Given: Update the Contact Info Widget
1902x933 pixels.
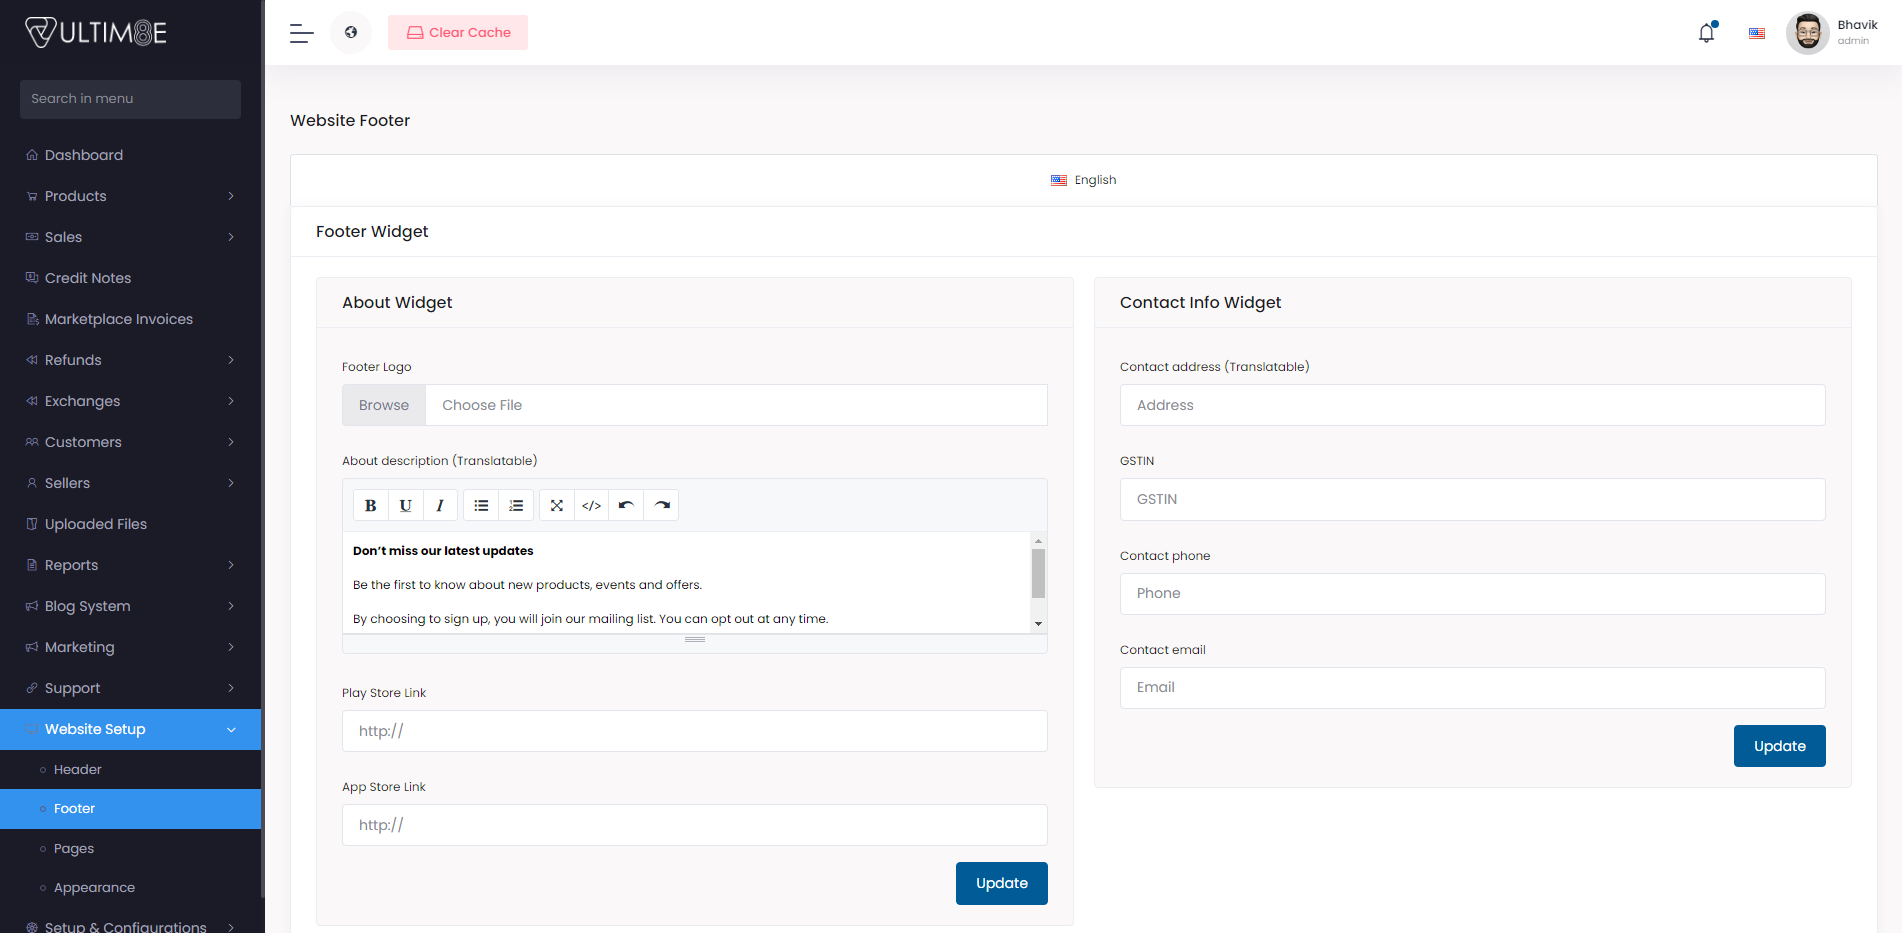Looking at the screenshot, I should pyautogui.click(x=1779, y=745).
